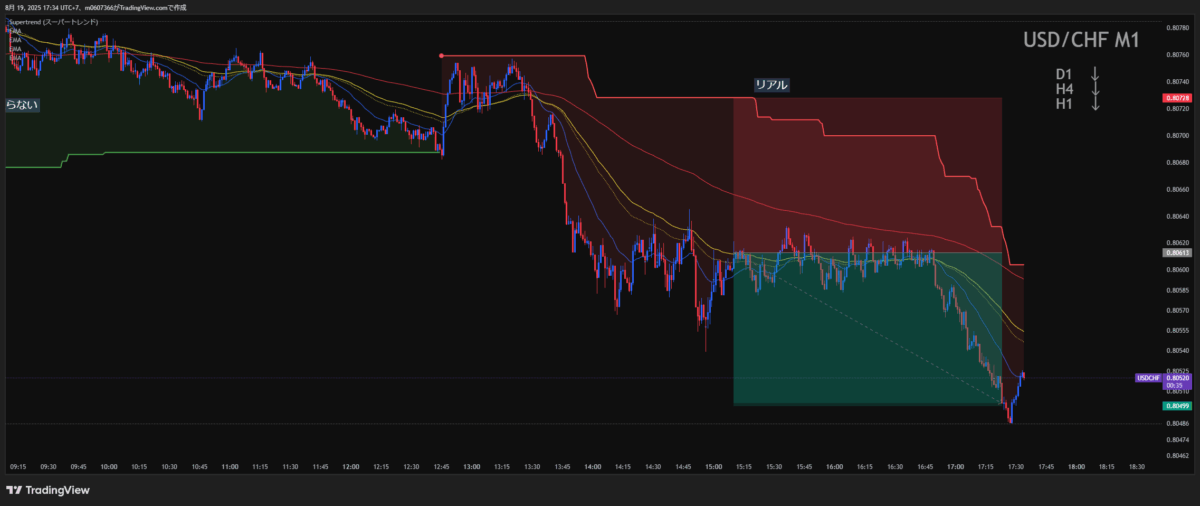Click the らない text label at left edge
The width and height of the screenshot is (1200, 506).
coord(22,104)
